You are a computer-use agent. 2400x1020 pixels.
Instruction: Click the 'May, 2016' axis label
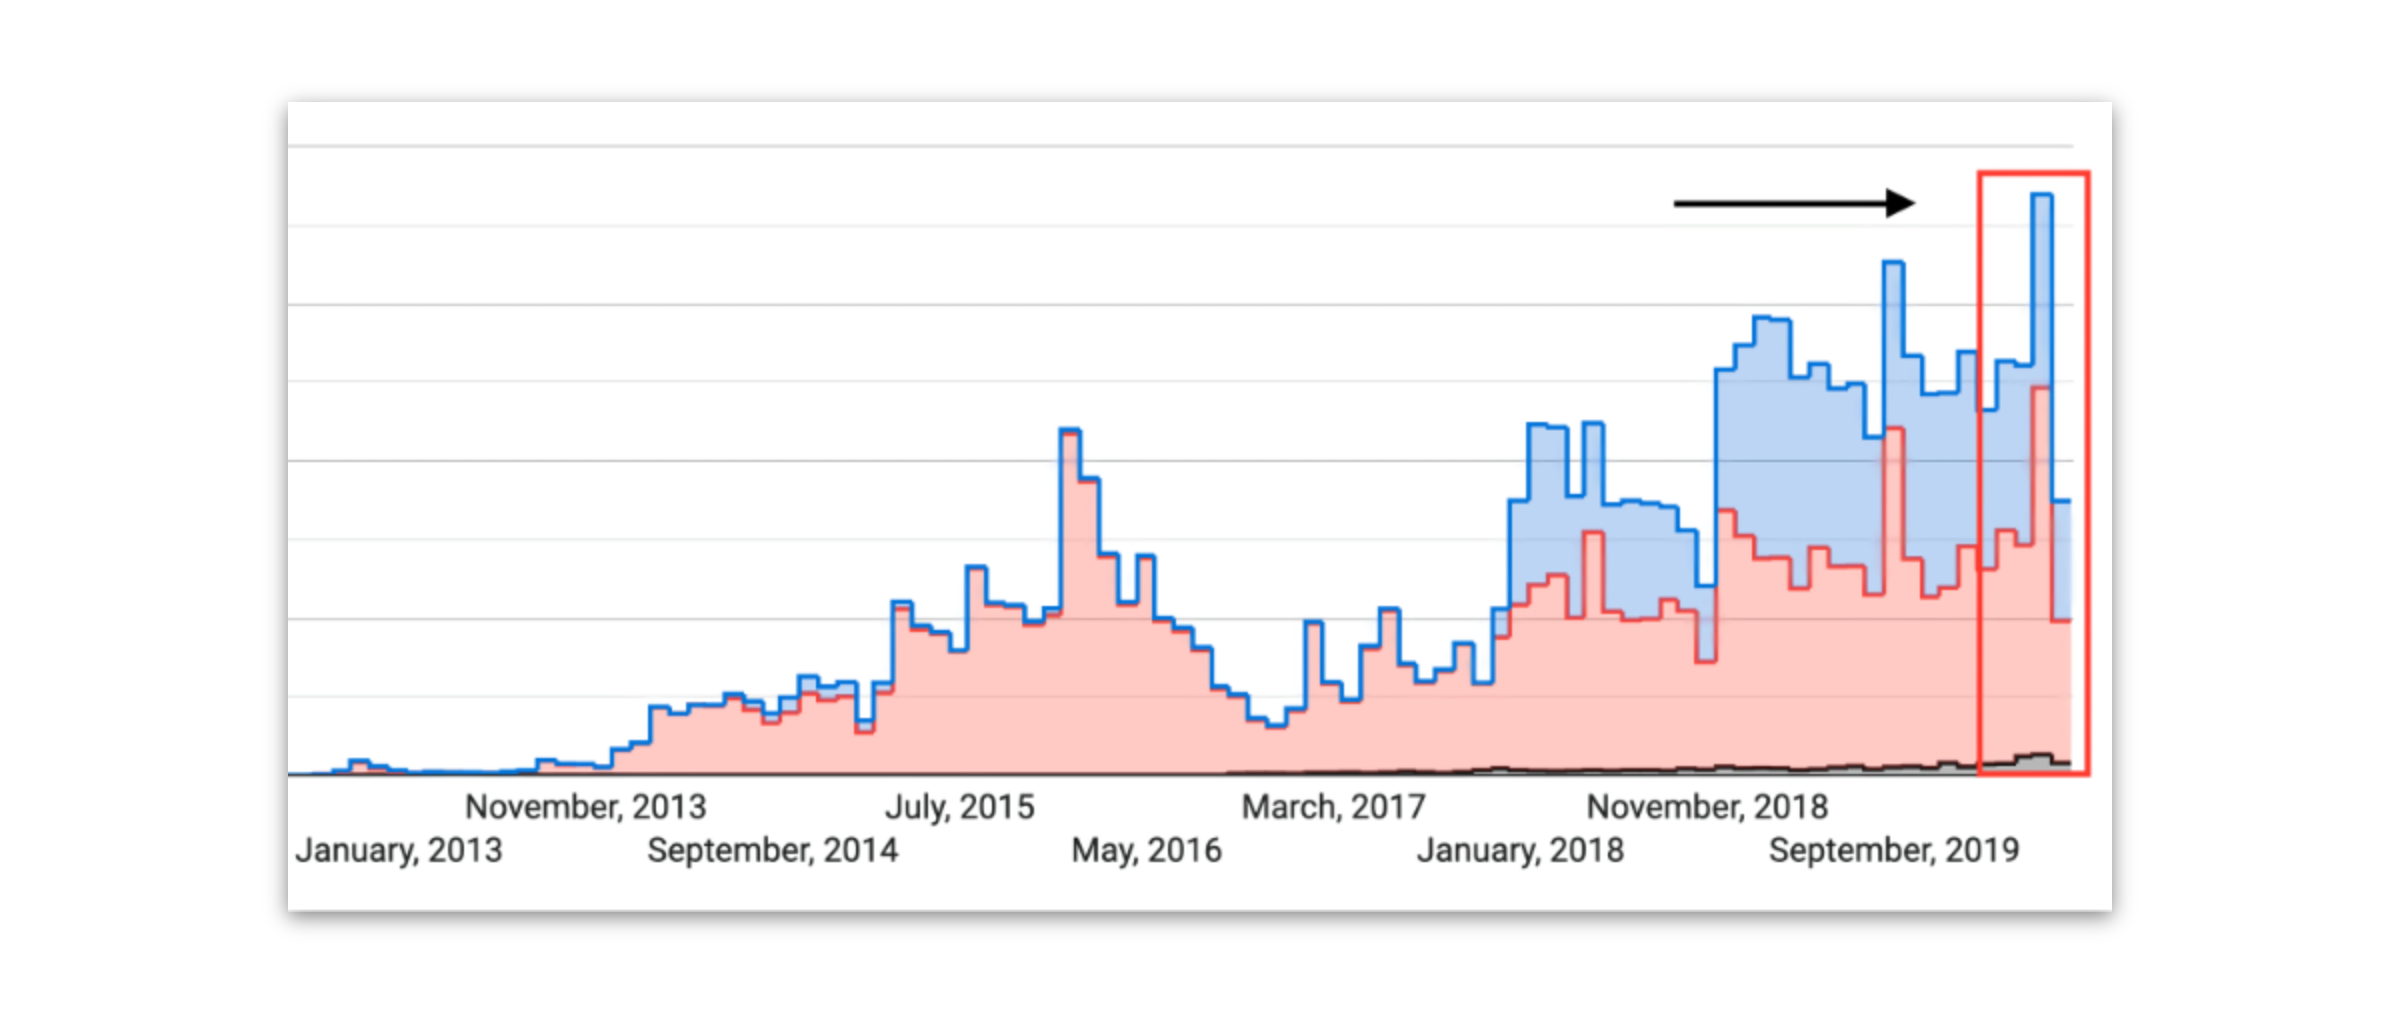click(x=1147, y=850)
